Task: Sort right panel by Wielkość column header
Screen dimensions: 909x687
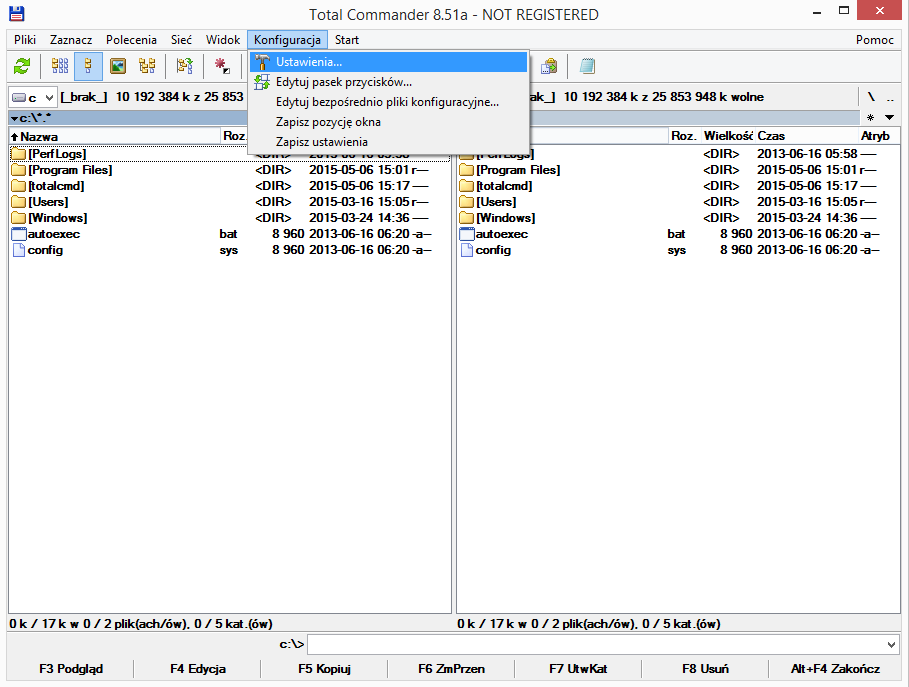Action: pos(728,136)
